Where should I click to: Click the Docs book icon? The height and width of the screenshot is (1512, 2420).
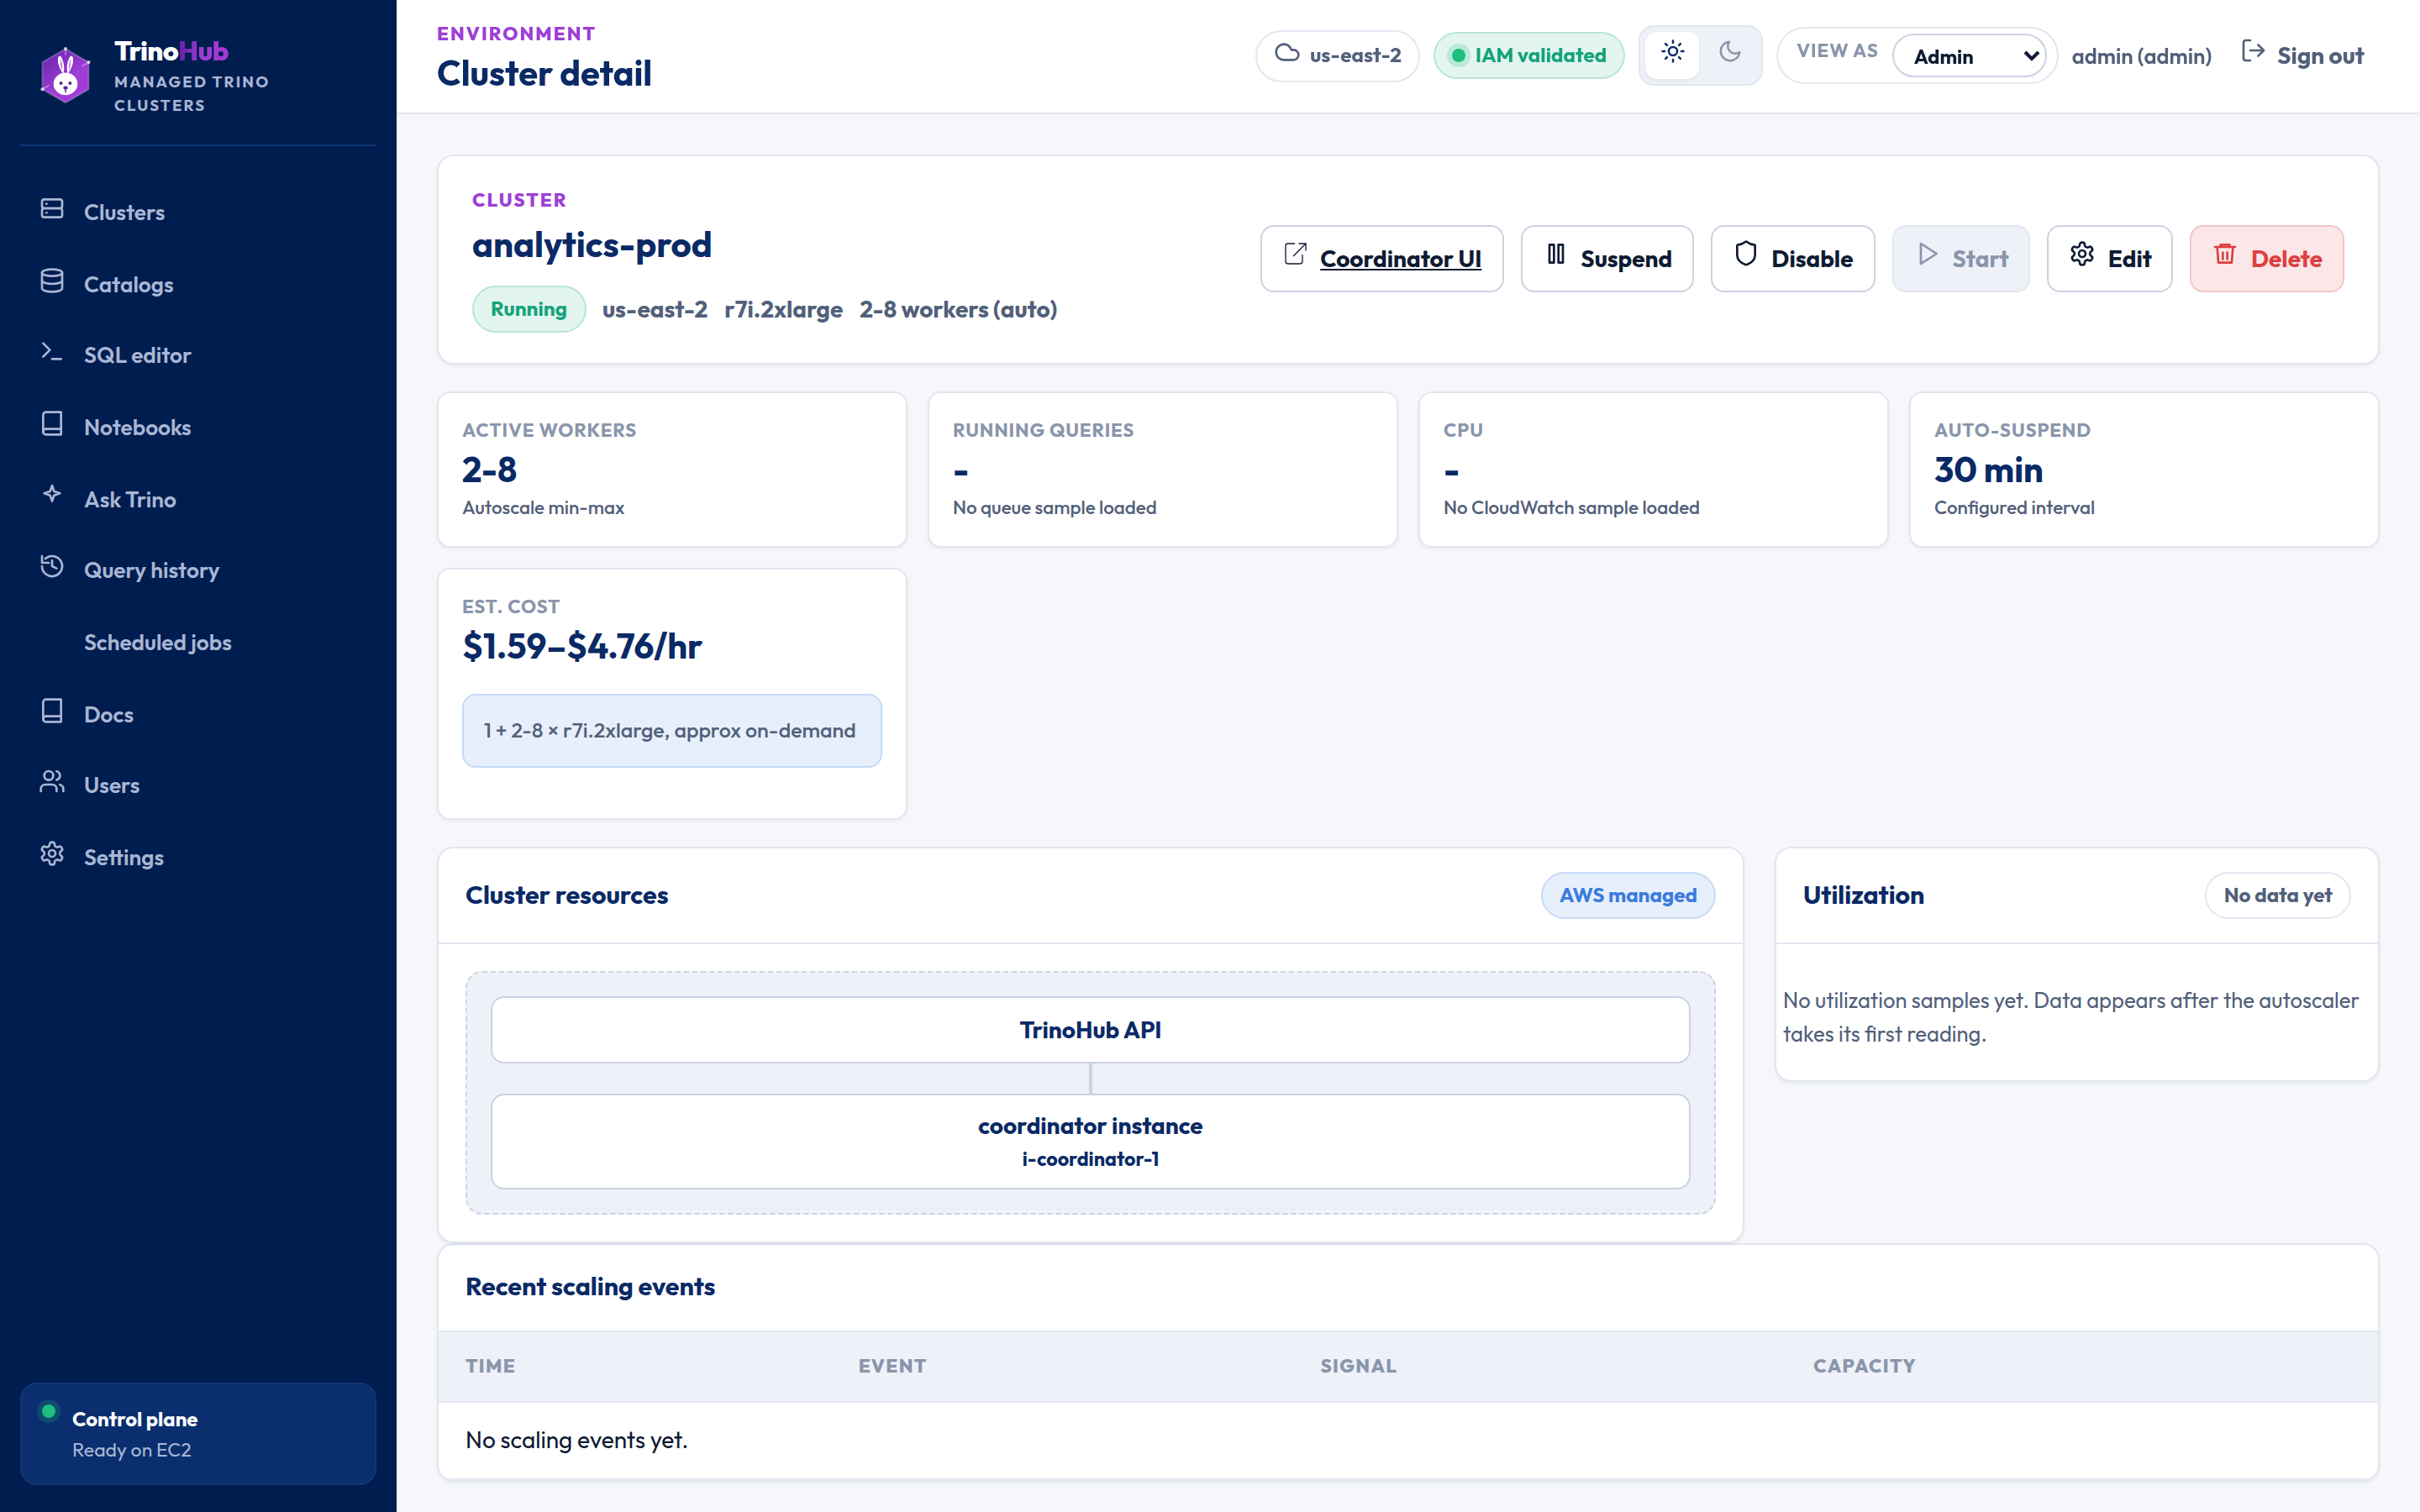coord(52,711)
